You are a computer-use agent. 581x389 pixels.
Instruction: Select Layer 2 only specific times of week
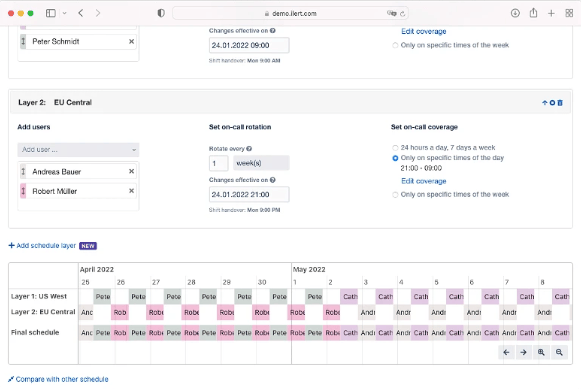point(395,195)
